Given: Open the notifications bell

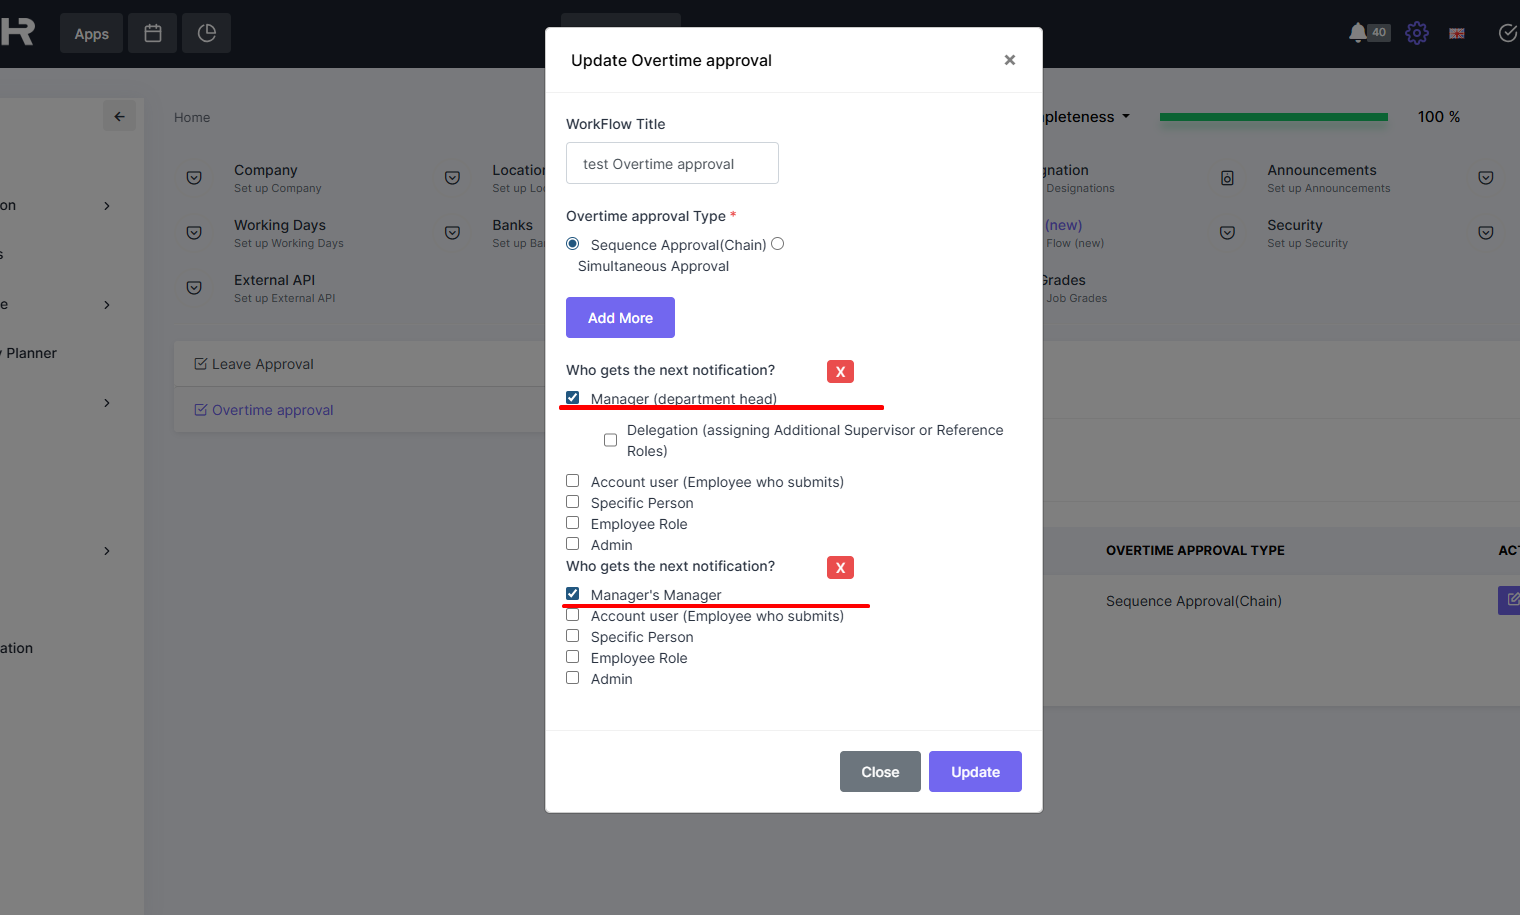Looking at the screenshot, I should pos(1357,33).
